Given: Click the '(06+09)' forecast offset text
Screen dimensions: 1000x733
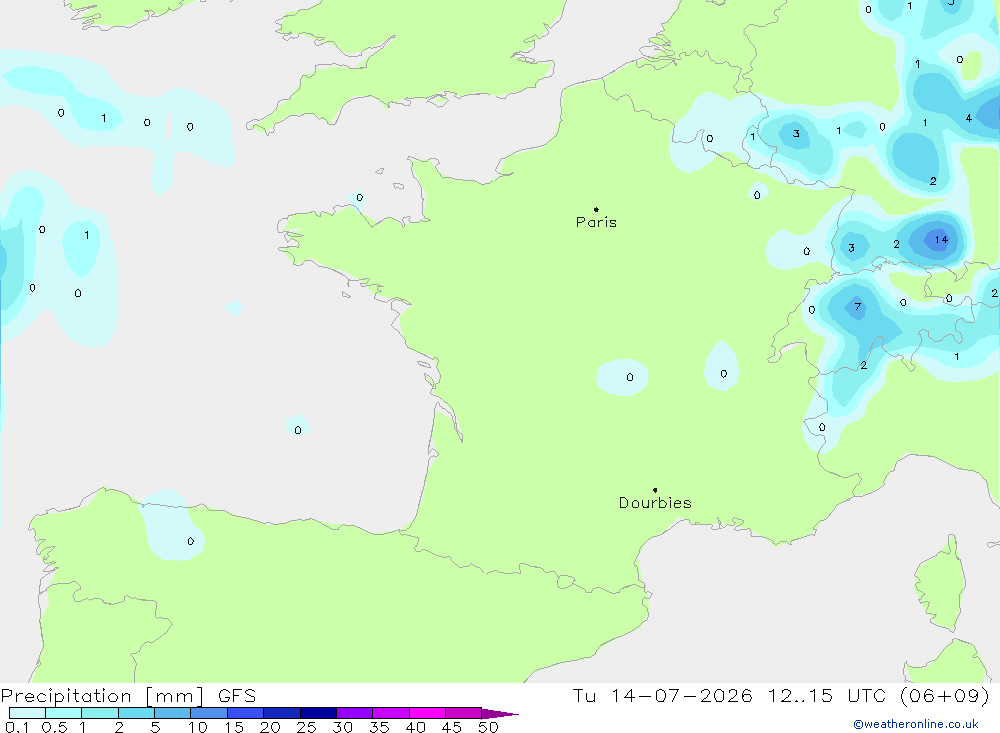Looking at the screenshot, I should pos(945,696).
